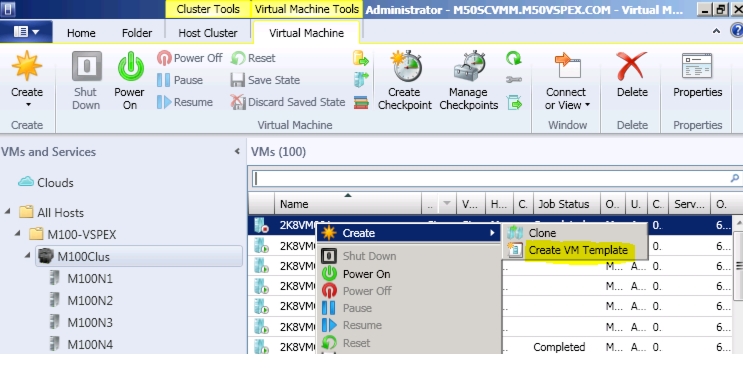Select the M100Clus cluster in tree
743x390 pixels.
click(x=139, y=256)
